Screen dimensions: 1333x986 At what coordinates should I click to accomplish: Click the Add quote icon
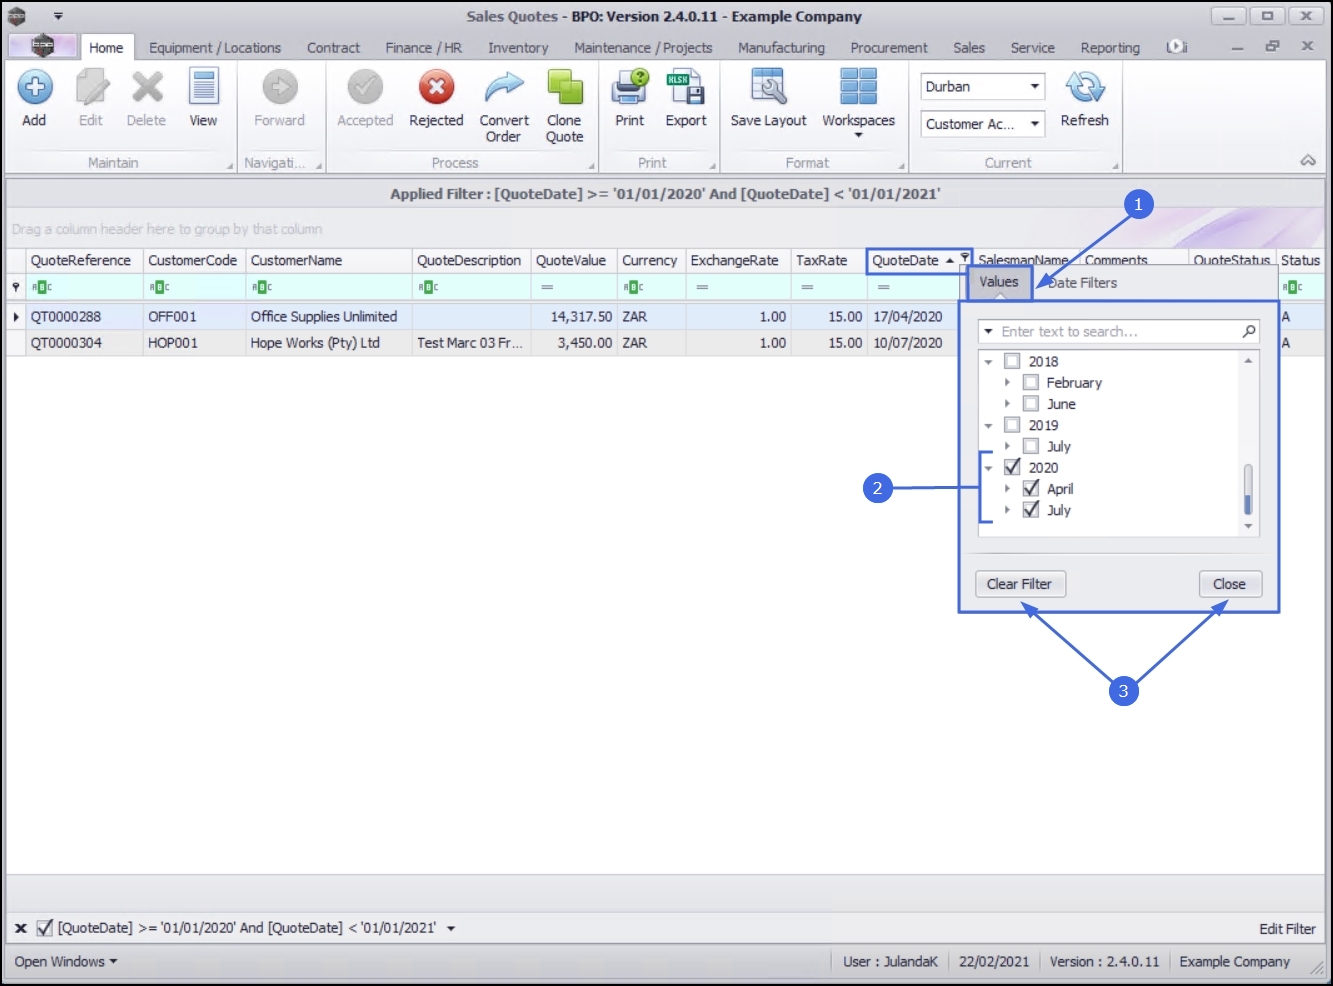tap(34, 88)
